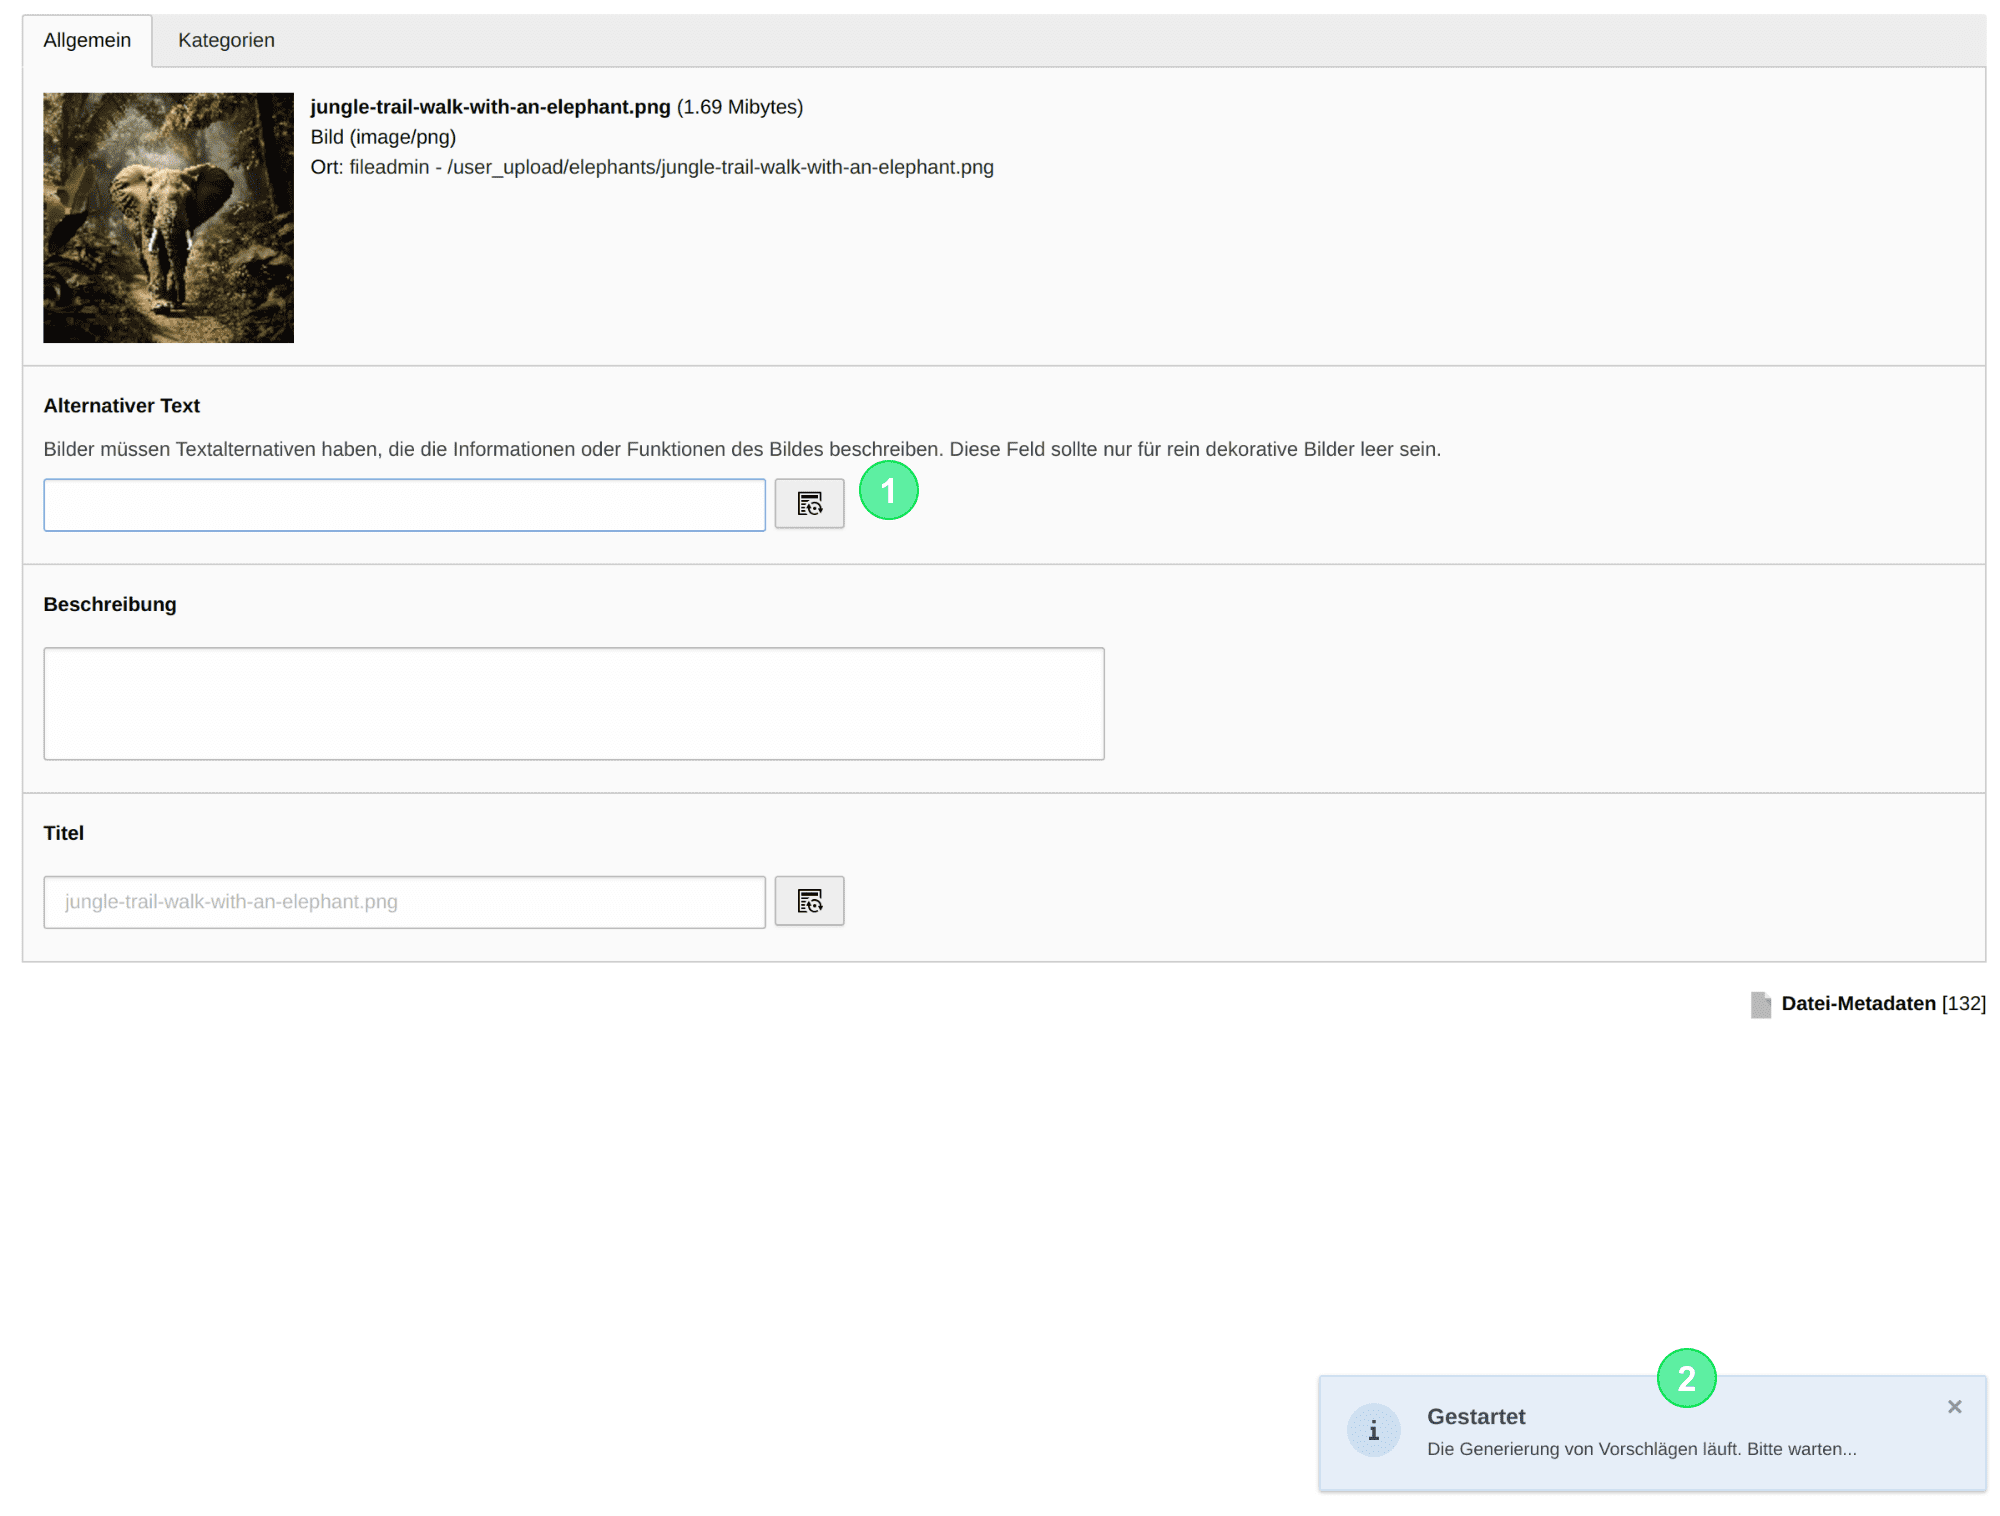Click the Bild (image/png) text
2000x1516 pixels.
point(383,137)
